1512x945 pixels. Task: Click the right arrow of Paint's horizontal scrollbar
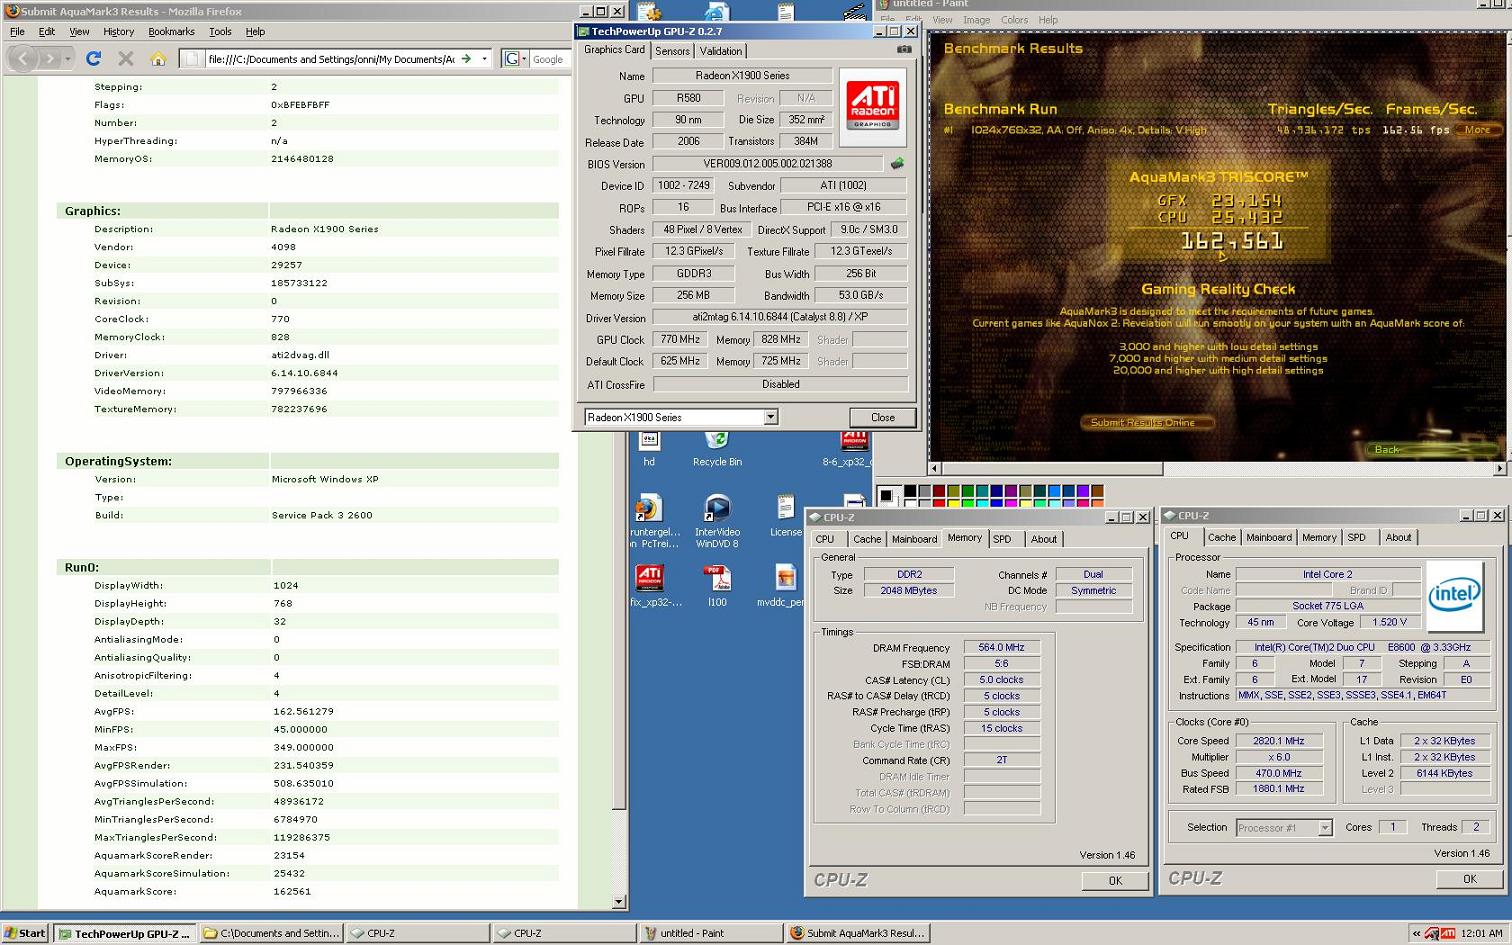[x=1500, y=468]
